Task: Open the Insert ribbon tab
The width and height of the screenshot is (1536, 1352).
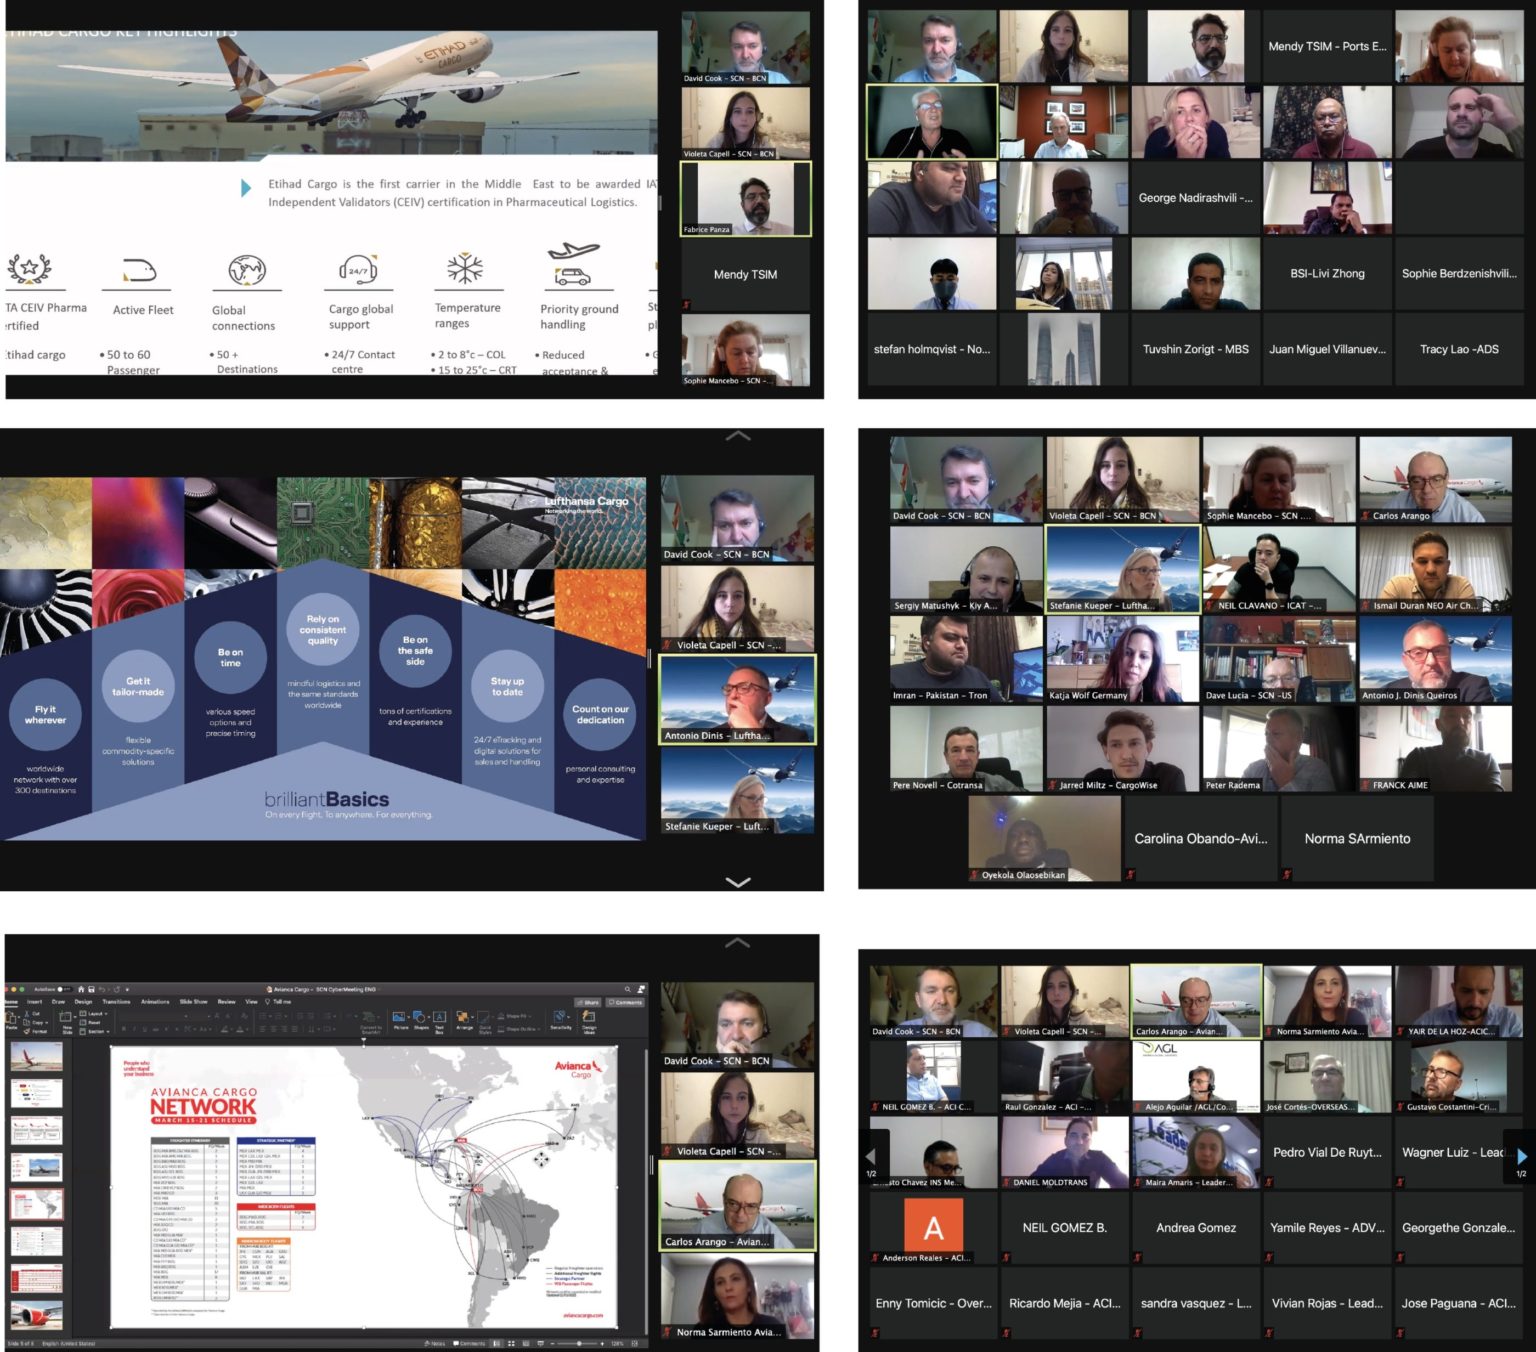Action: click(34, 1001)
